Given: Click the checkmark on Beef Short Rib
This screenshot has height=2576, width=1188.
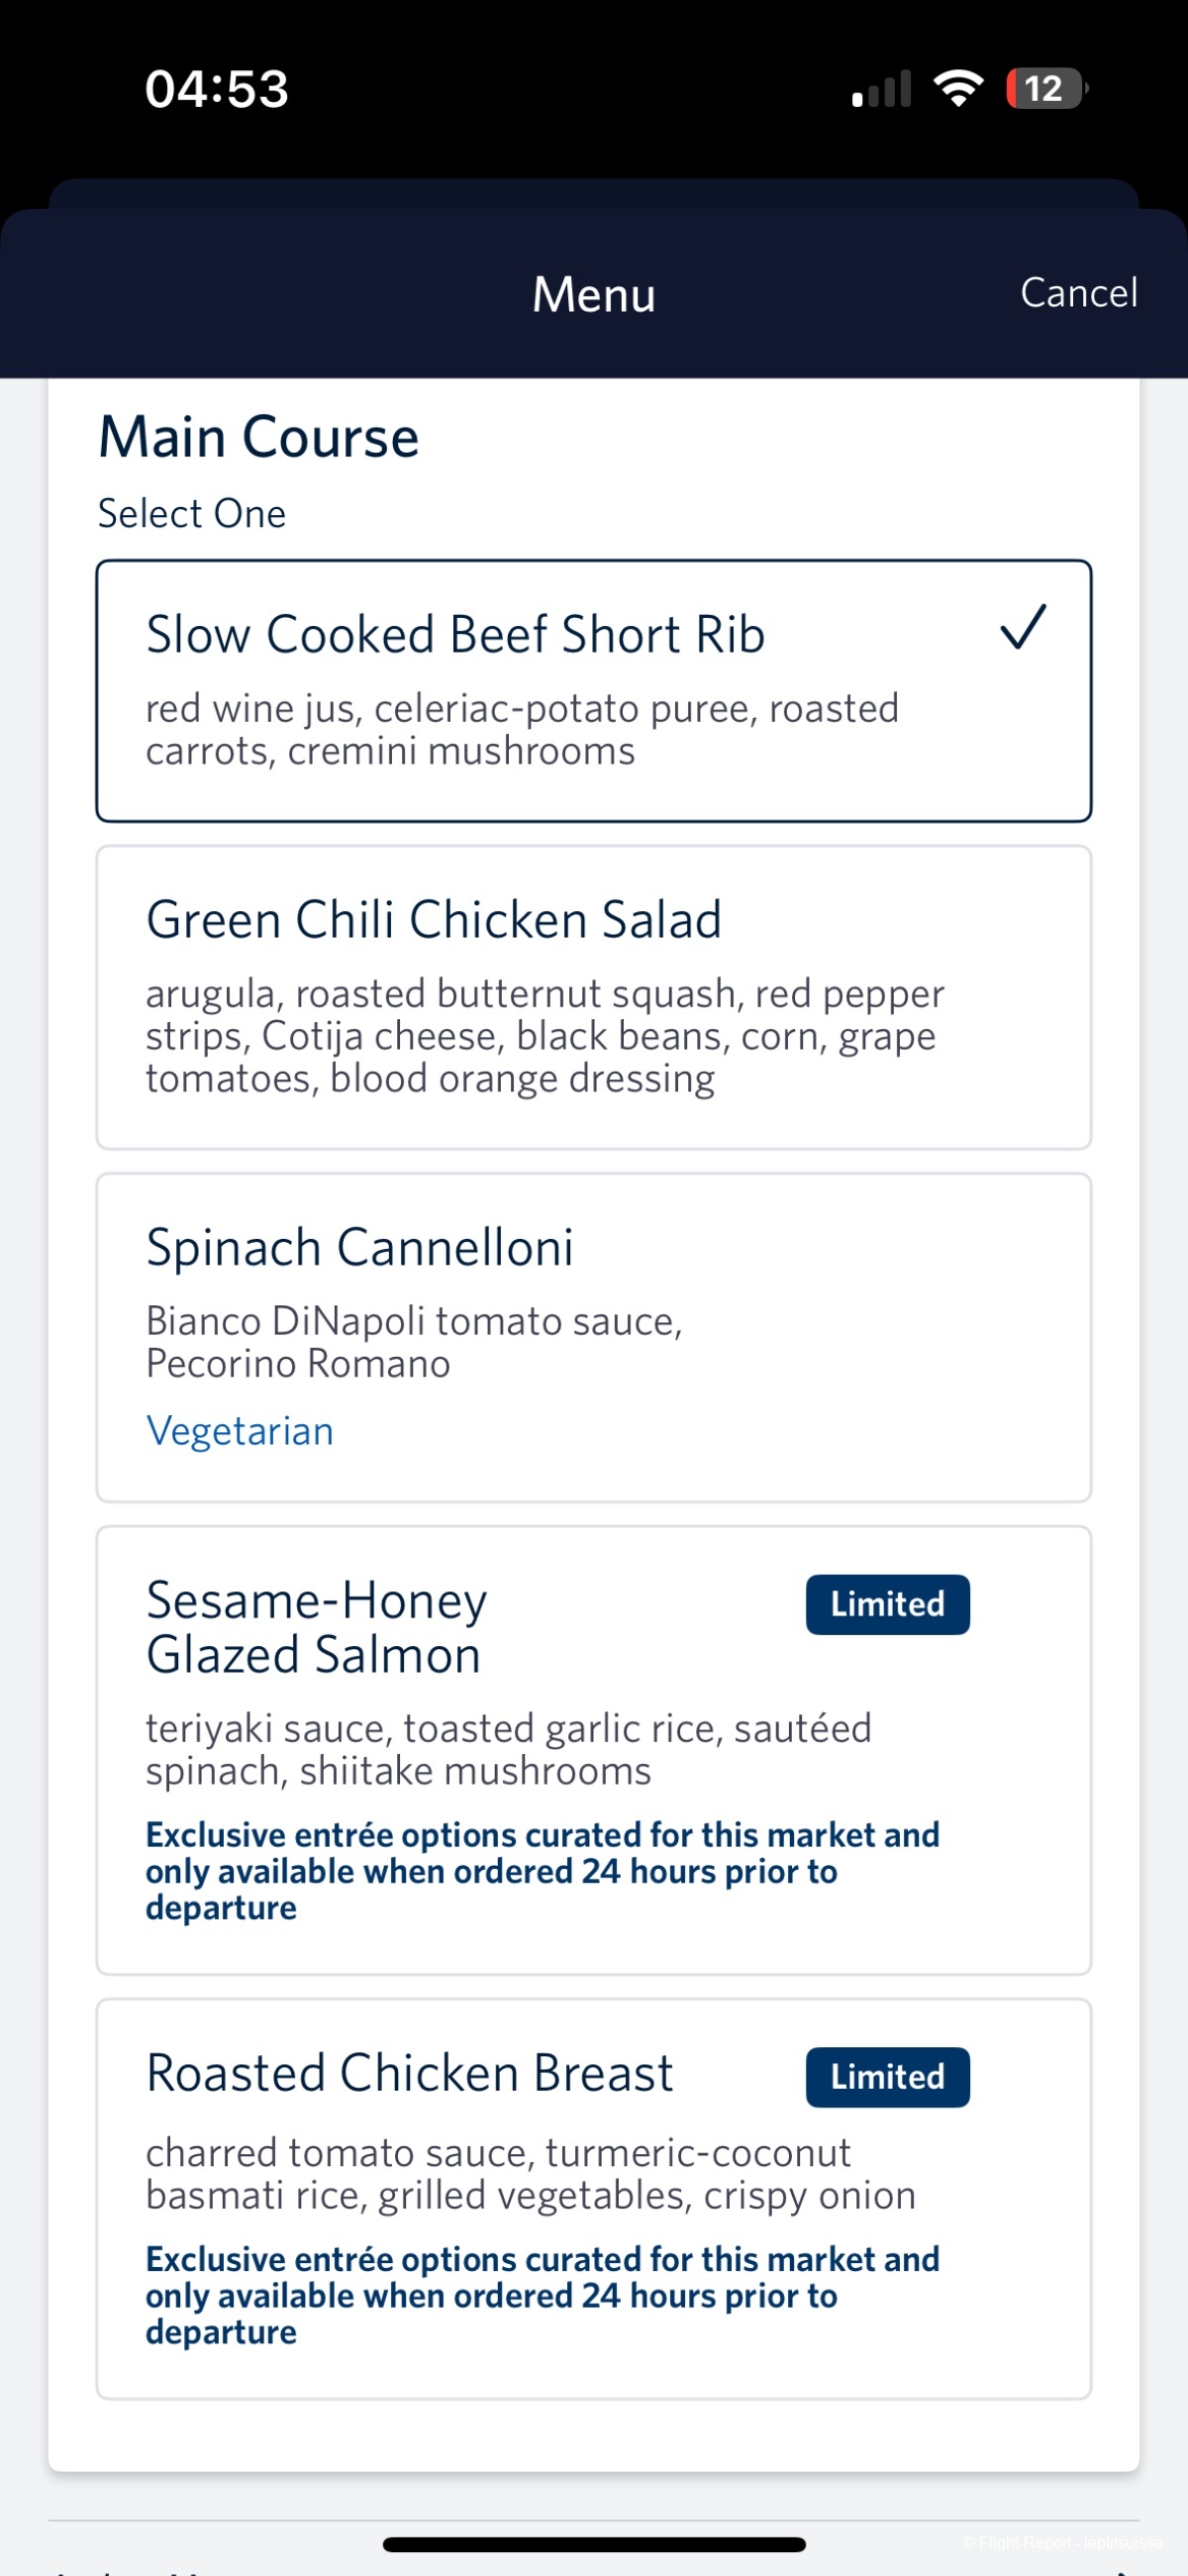Looking at the screenshot, I should 1022,628.
